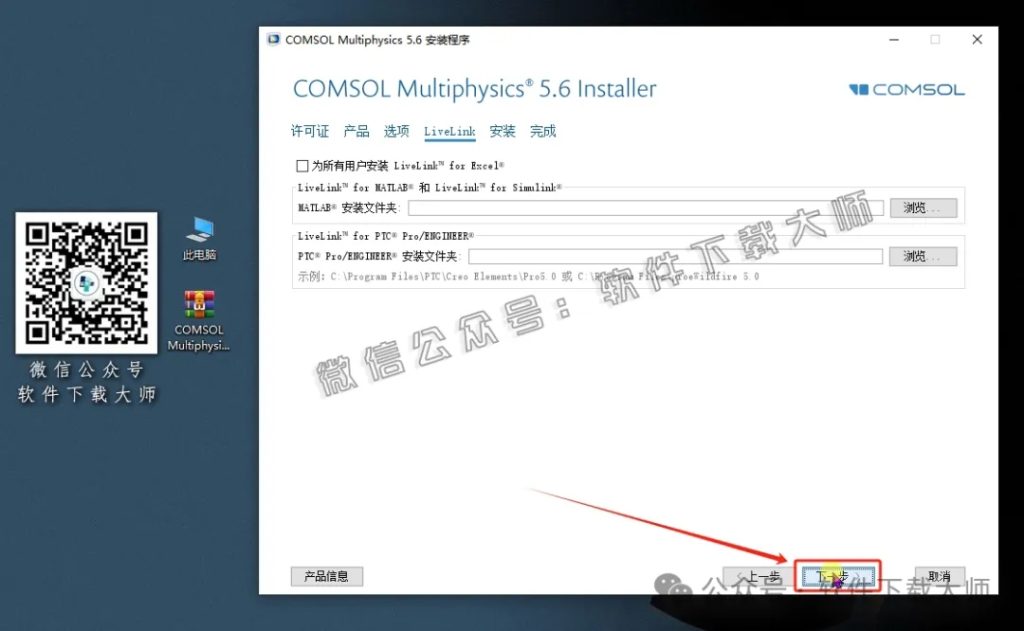This screenshot has height=631, width=1024.
Task: Browse for the PTC Pro/ENGINEER installation folder
Action: pyautogui.click(x=922, y=255)
